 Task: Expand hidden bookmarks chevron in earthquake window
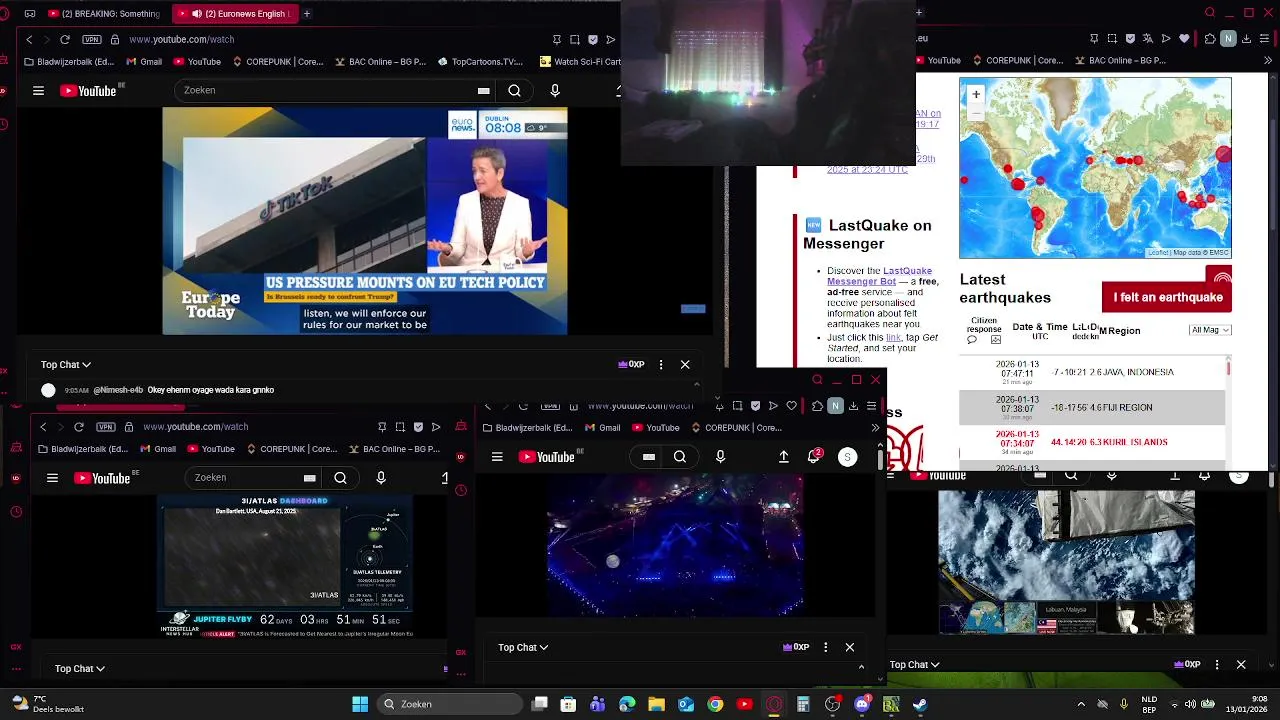1267,61
